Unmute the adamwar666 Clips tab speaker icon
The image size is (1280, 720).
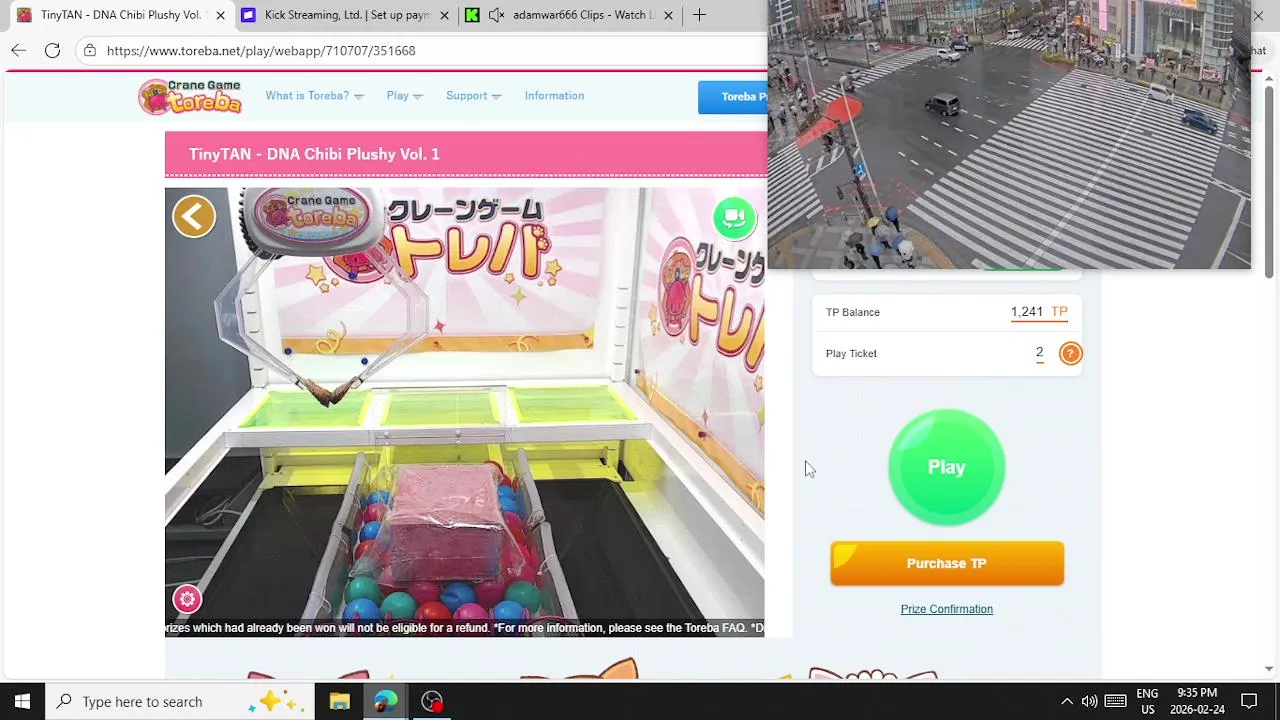(496, 15)
